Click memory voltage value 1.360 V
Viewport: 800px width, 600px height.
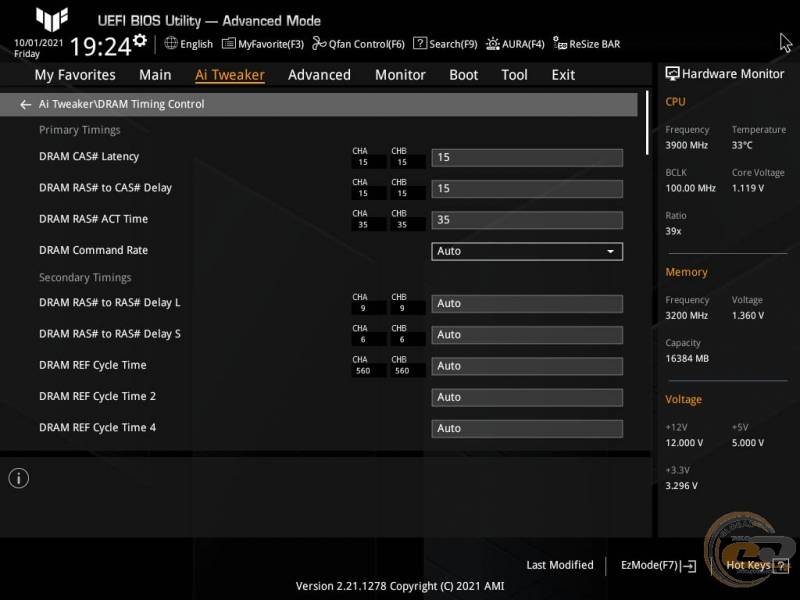point(748,316)
